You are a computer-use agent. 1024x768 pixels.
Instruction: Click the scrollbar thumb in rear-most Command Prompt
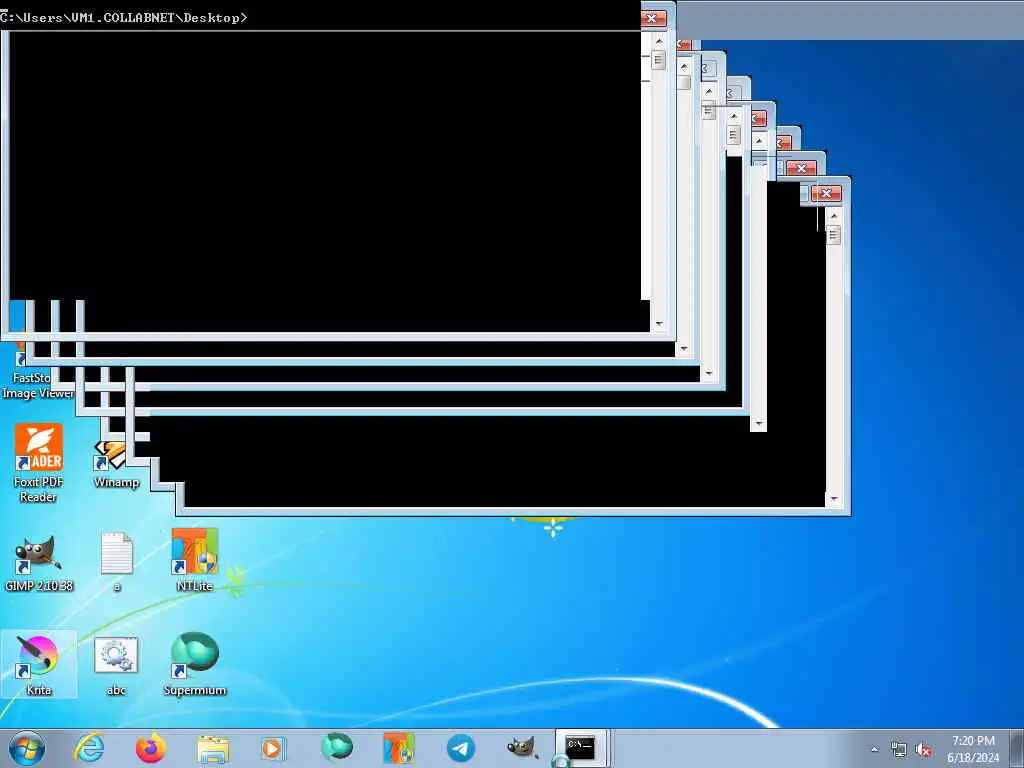(x=833, y=235)
